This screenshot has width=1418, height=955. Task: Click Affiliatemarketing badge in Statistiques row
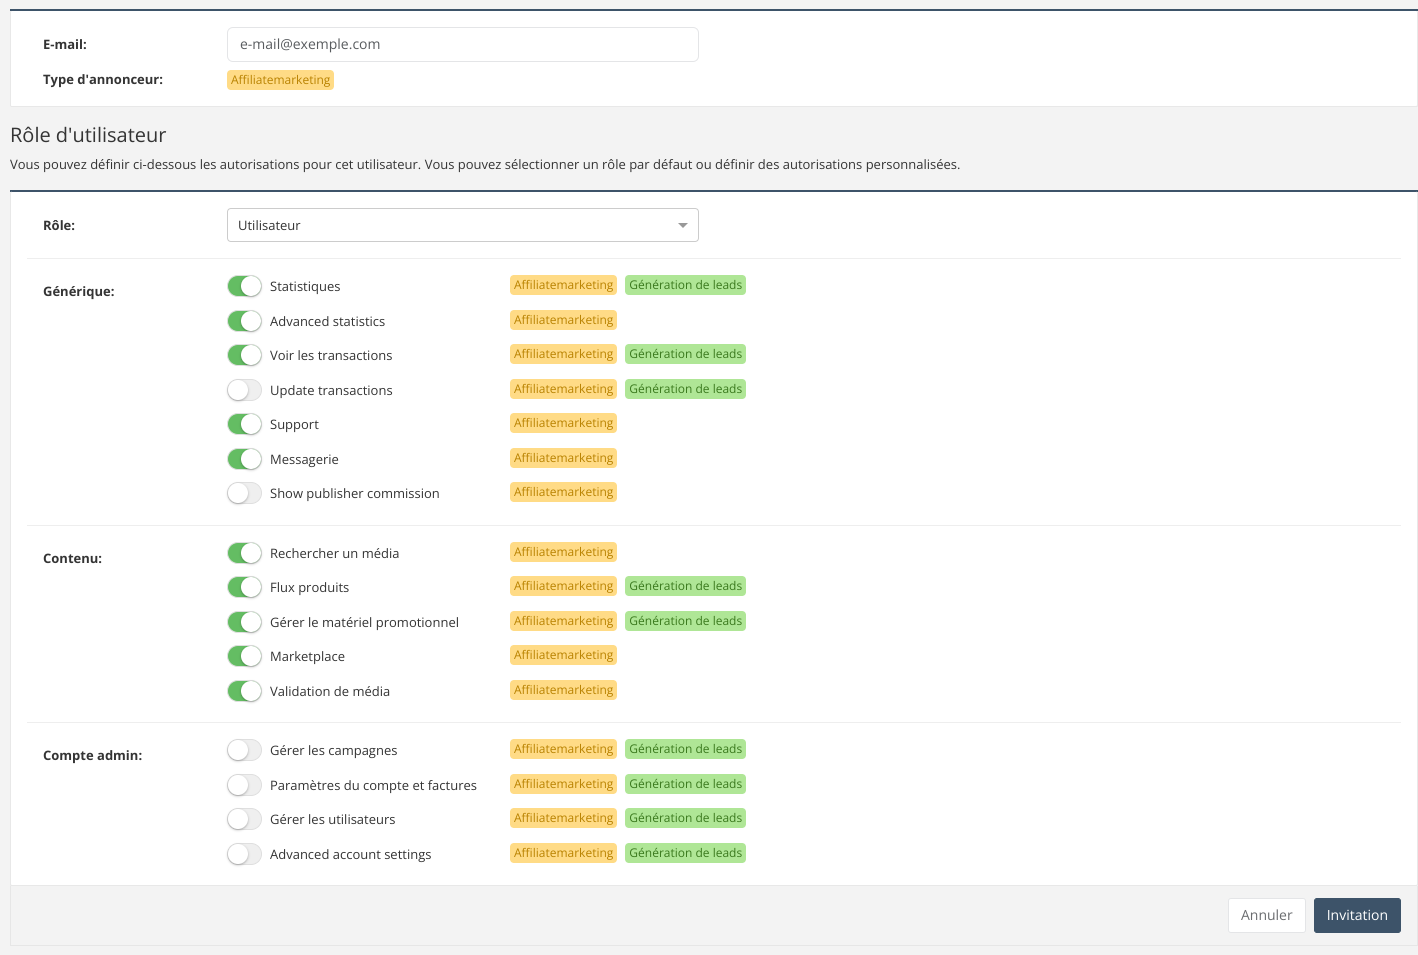click(563, 285)
